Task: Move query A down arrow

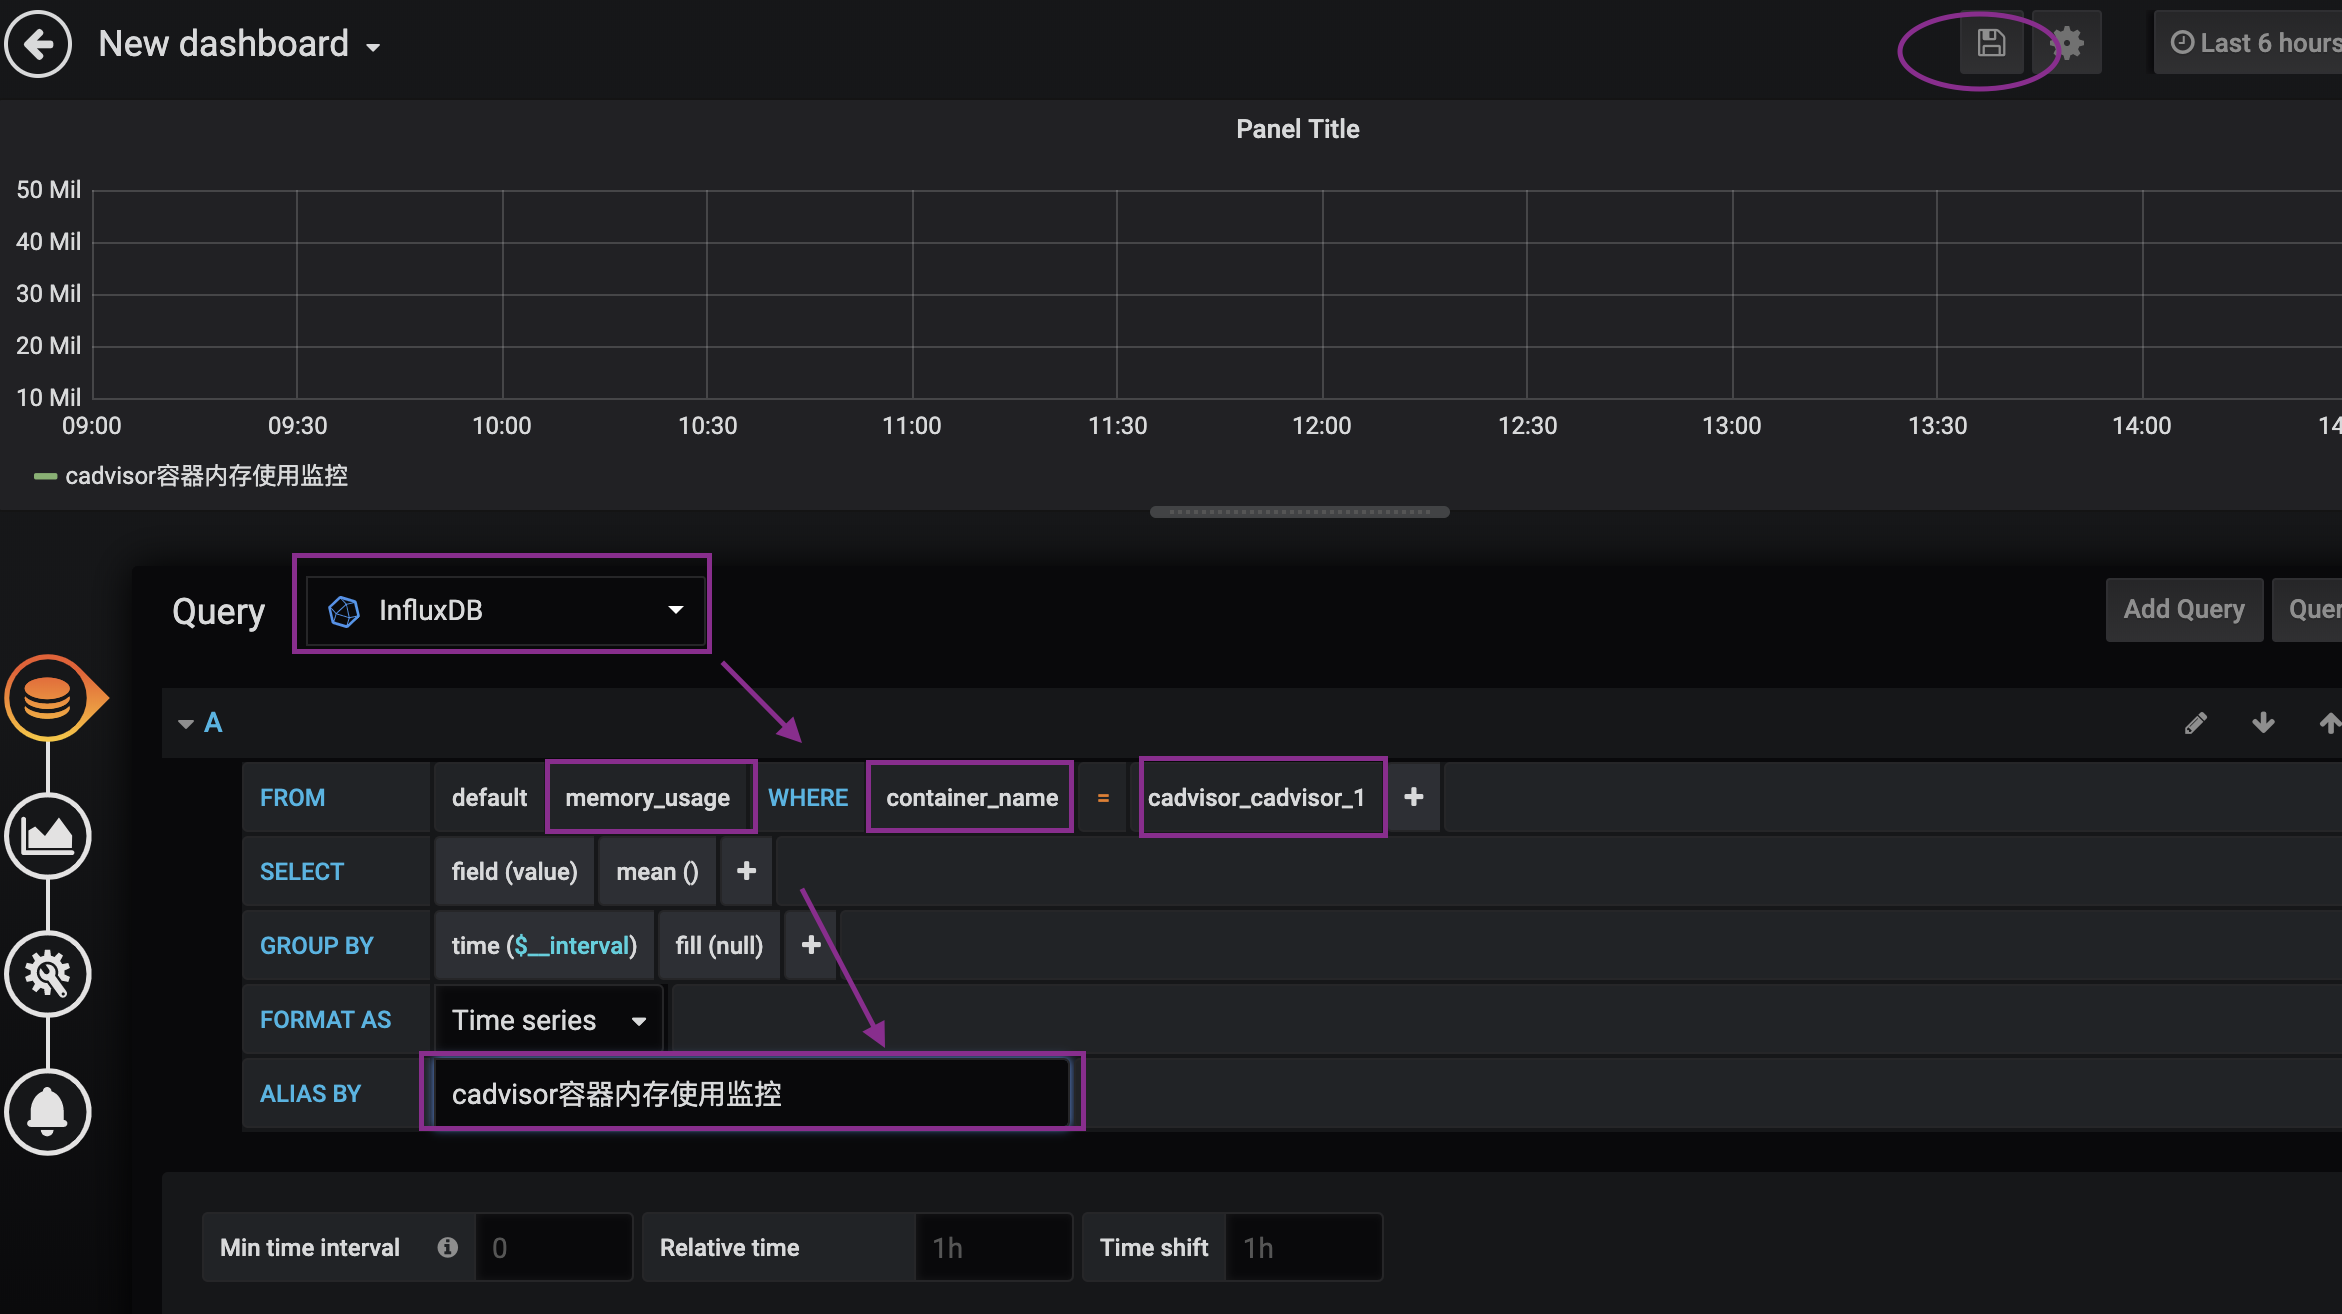Action: click(x=2263, y=723)
